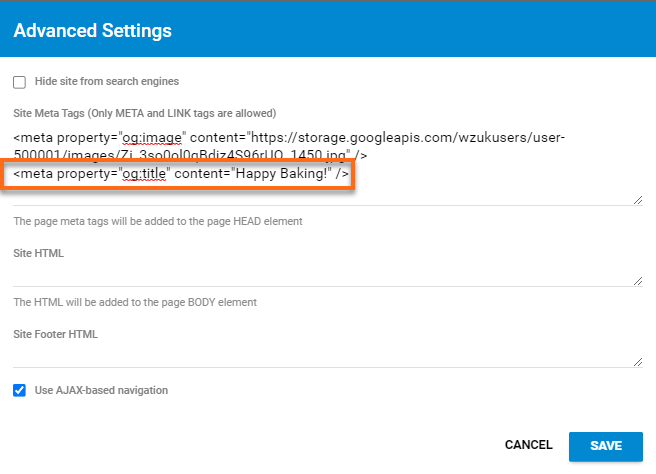Cancel the Advanced Settings dialog
Screen dimensions: 656x474
pos(528,445)
